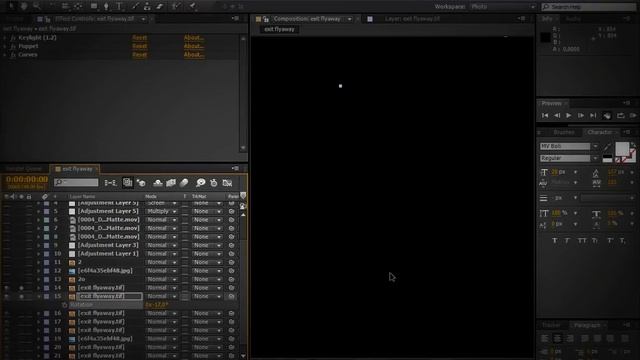Screen dimensions: 640x360
Task: Toggle Hide Shy Layers switch in timeline
Action: pyautogui.click(x=158, y=183)
